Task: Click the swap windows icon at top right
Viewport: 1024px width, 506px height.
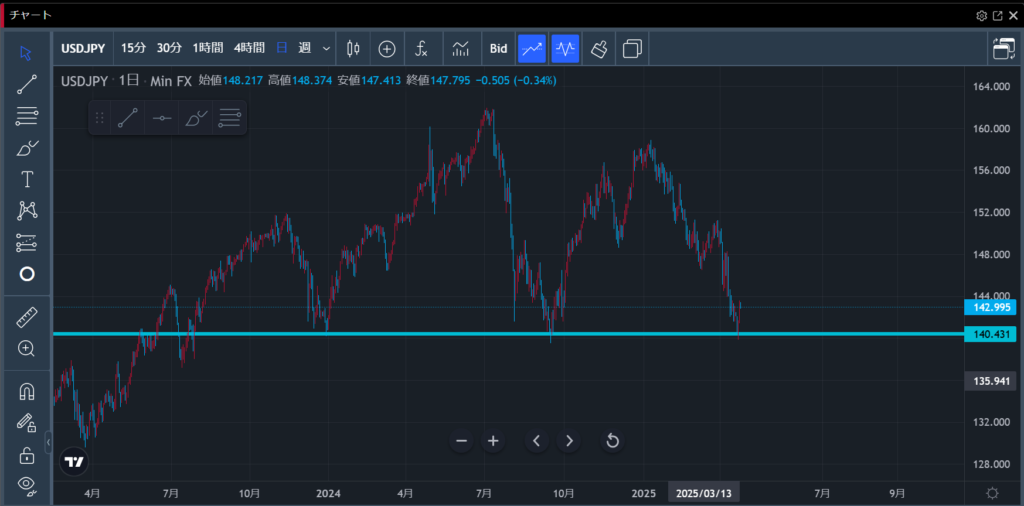Action: tap(1004, 48)
